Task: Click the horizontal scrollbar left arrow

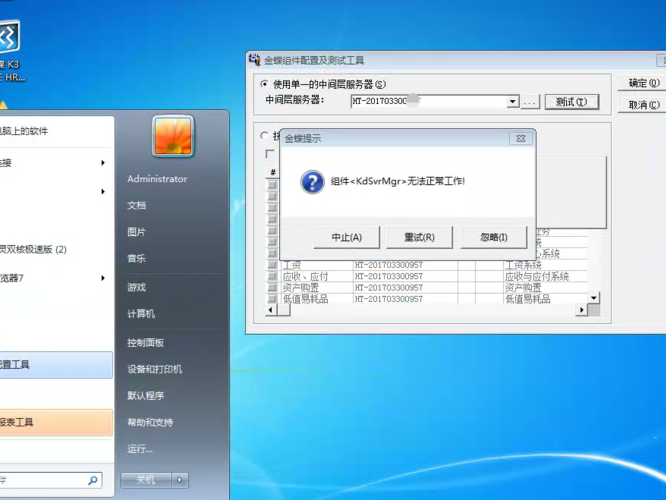Action: [271, 310]
